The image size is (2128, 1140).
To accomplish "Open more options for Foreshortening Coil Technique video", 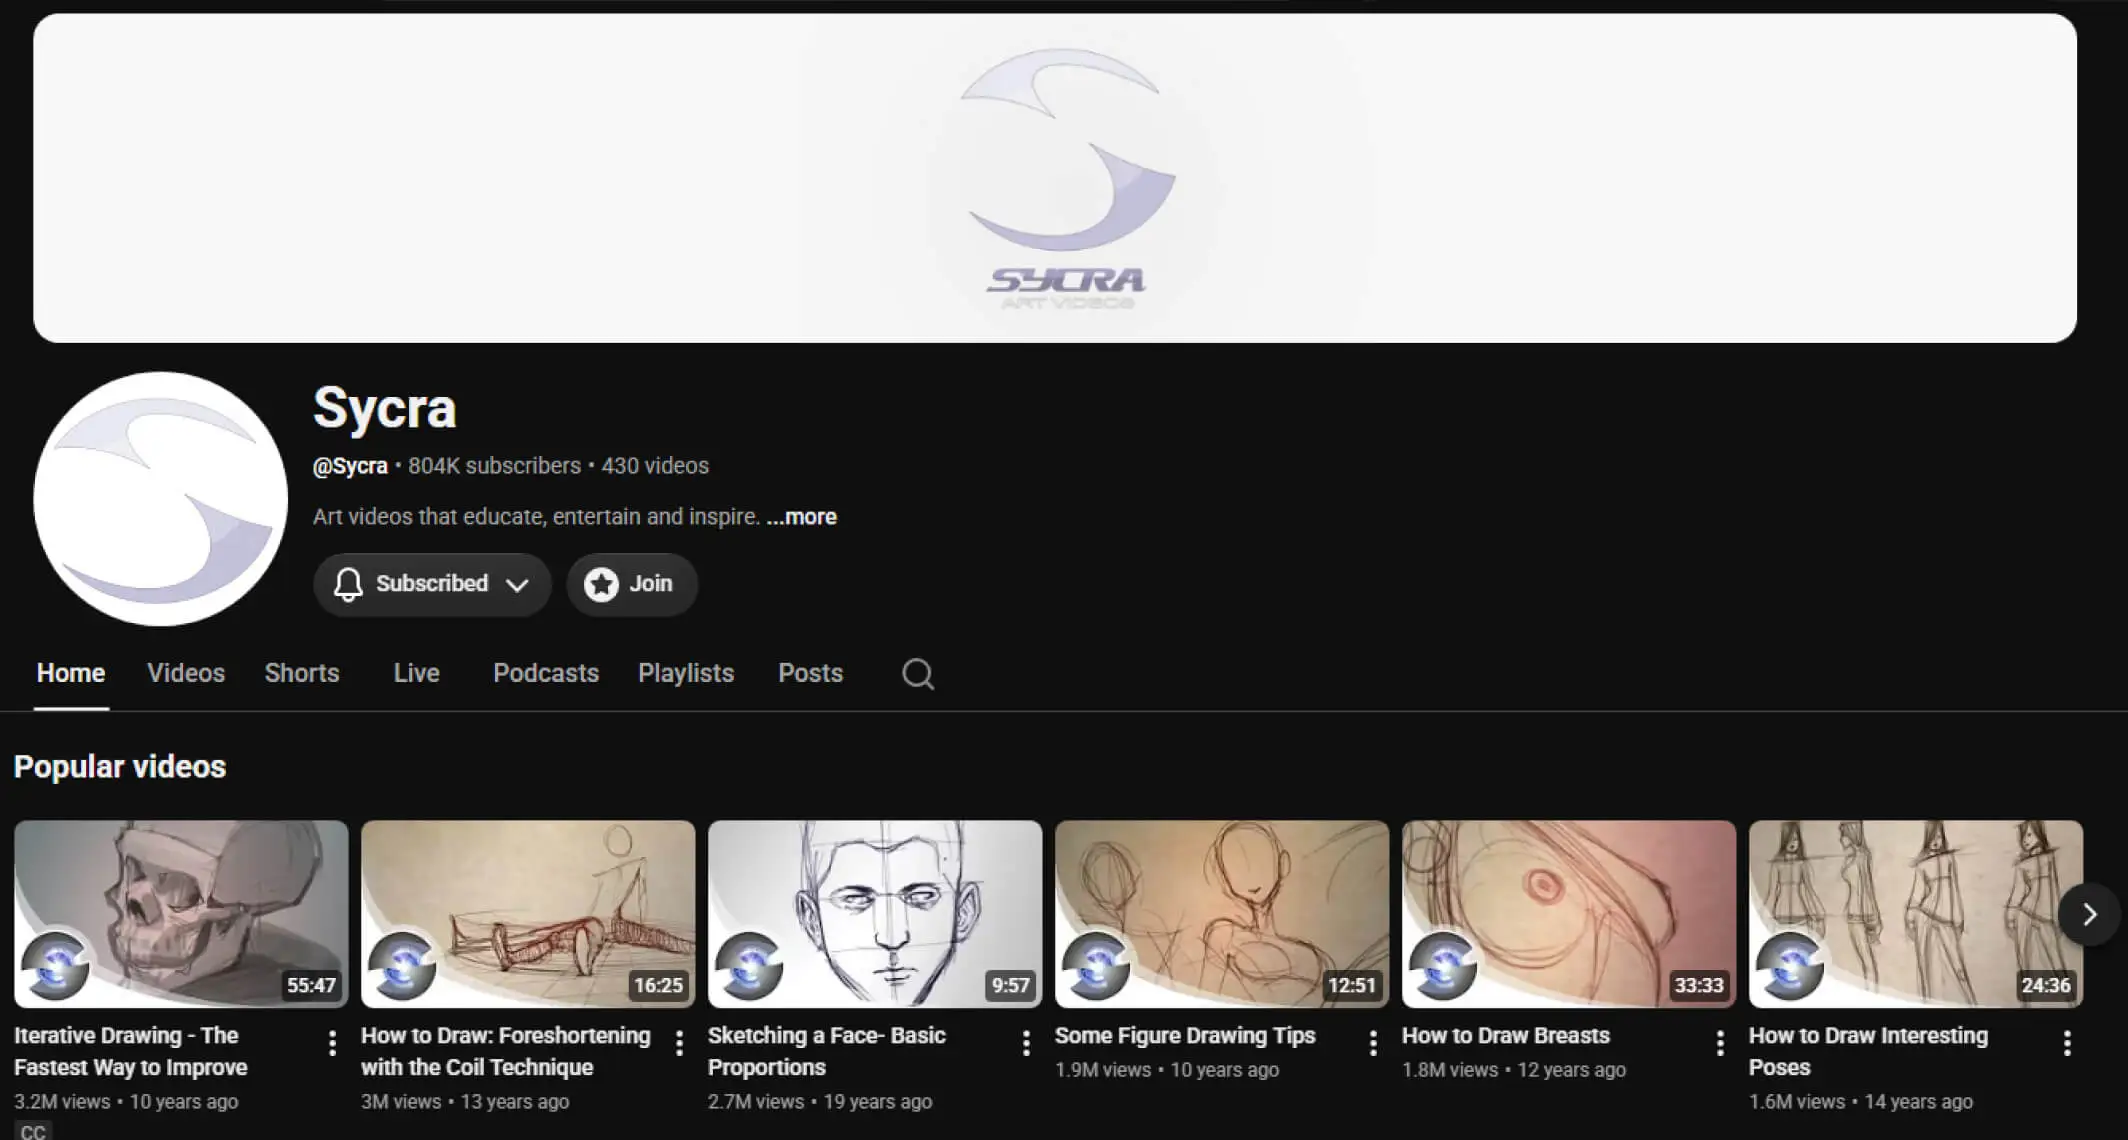I will (679, 1044).
